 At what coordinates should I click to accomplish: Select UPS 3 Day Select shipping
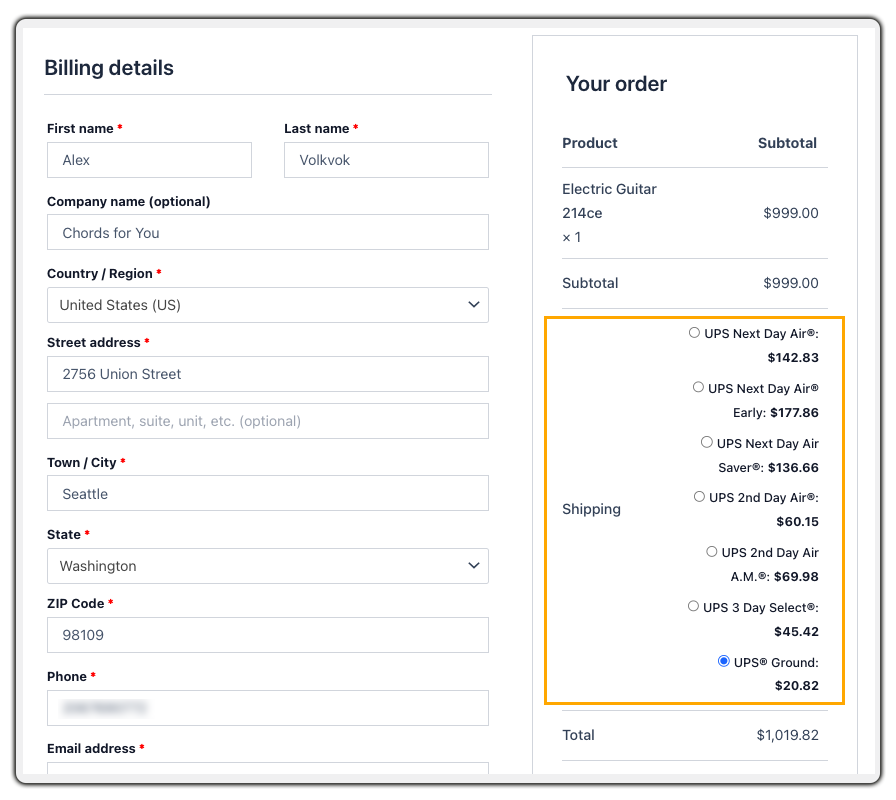(693, 606)
